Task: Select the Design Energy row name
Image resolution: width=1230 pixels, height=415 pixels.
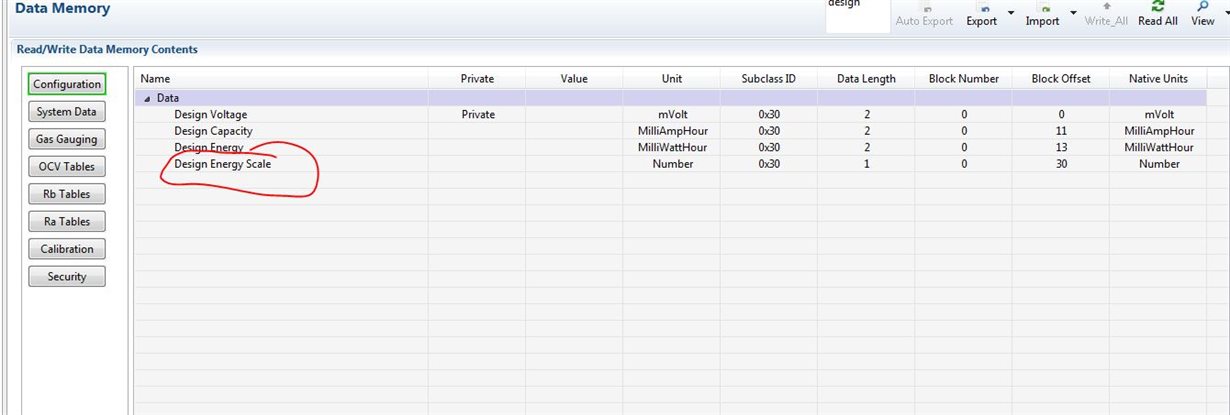Action: (209, 147)
